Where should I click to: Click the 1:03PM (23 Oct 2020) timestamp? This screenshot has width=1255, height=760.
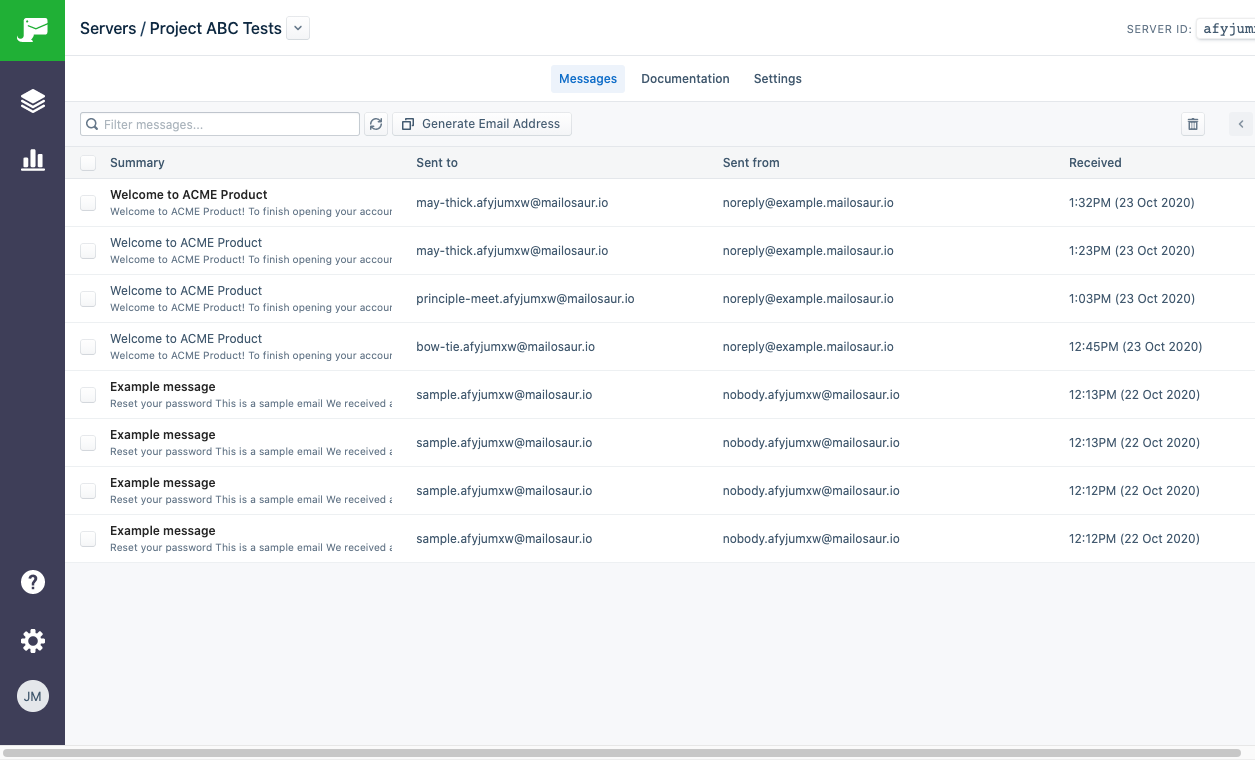pos(1132,299)
